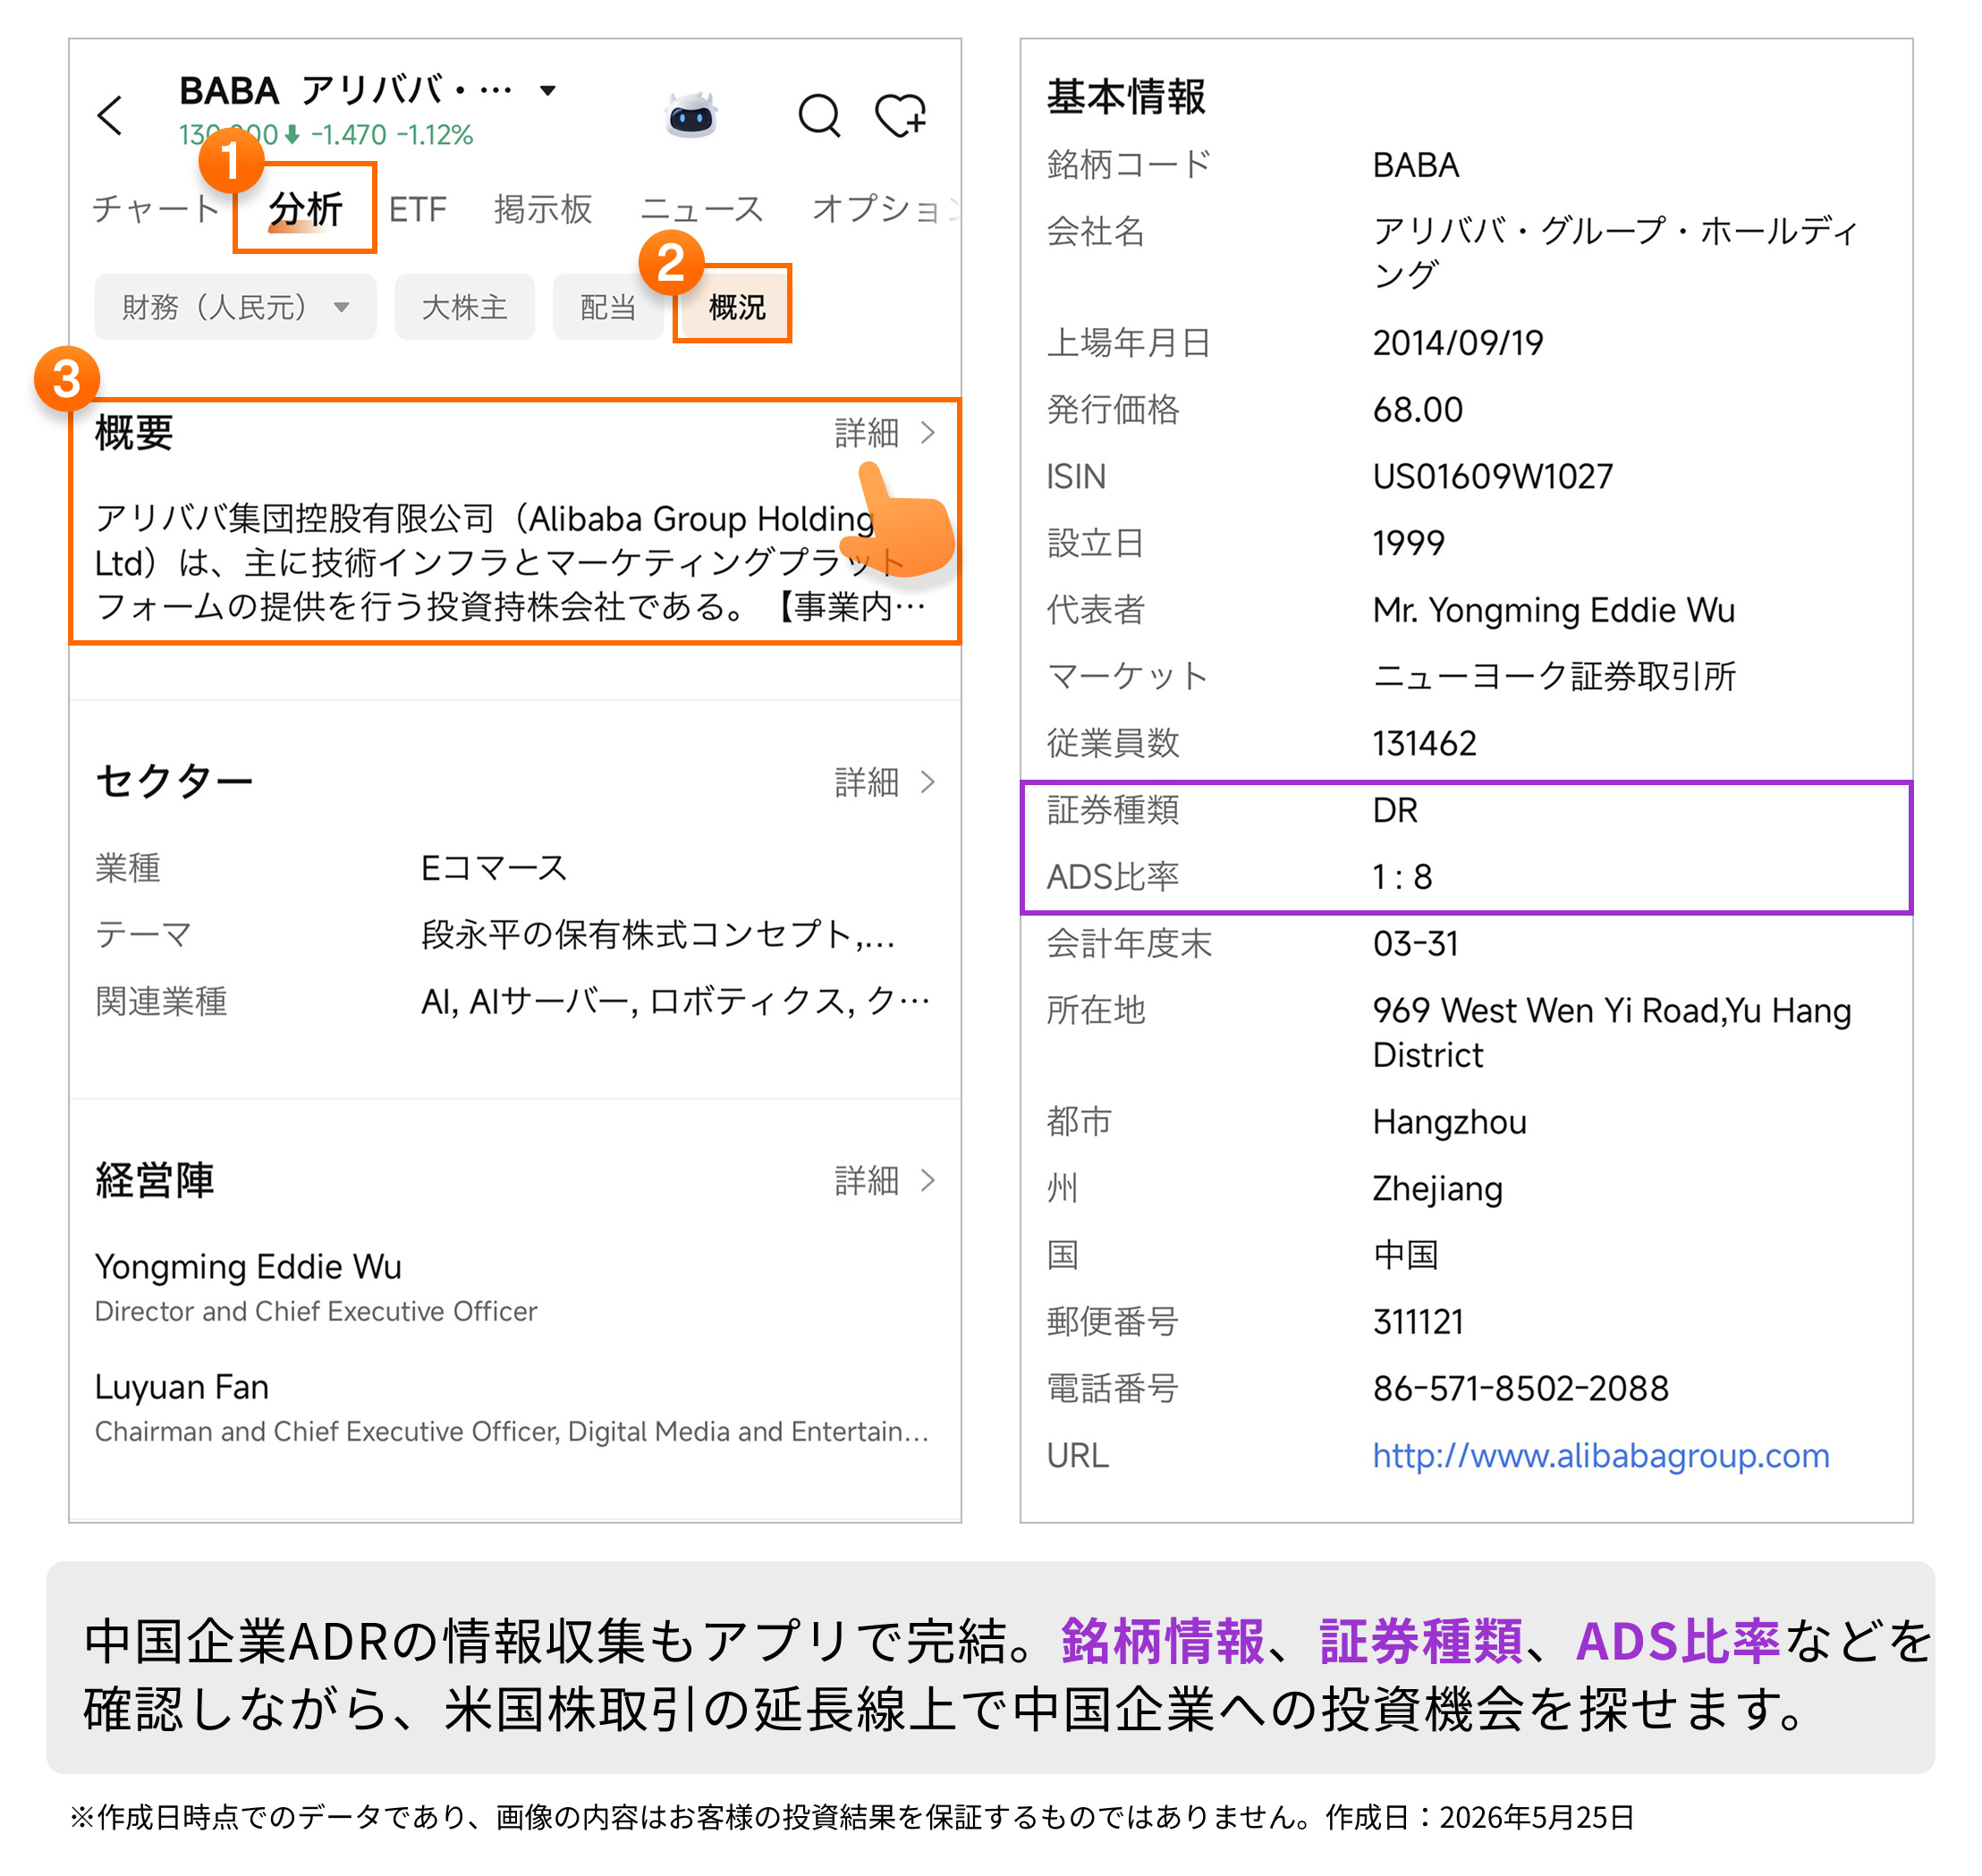This screenshot has width=1982, height=1876.
Task: Select executive Luyuan Fan
Action: tap(182, 1387)
